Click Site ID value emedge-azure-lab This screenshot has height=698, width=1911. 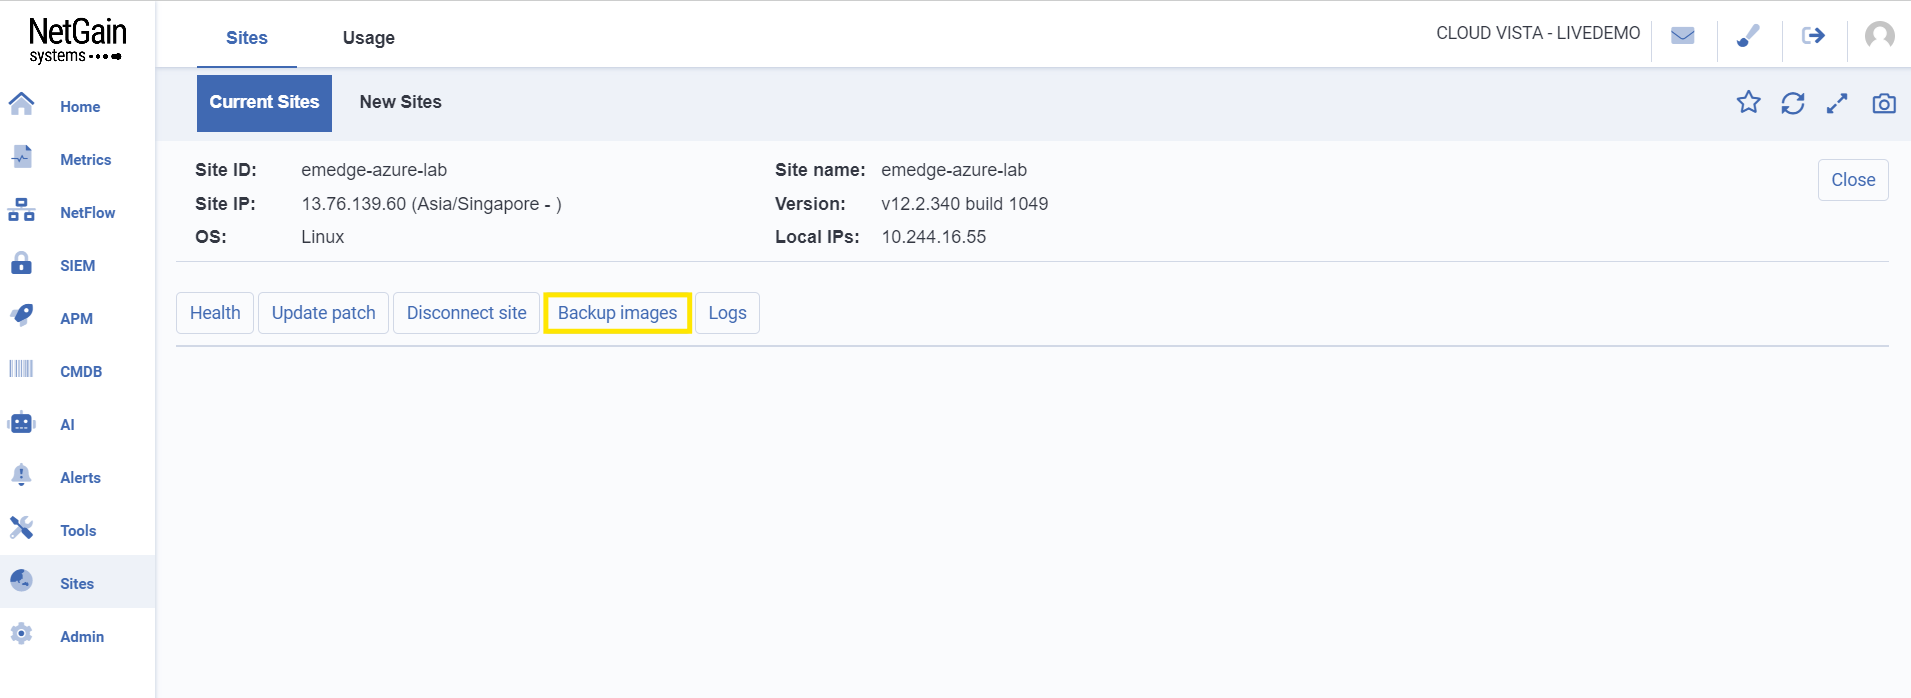coord(374,170)
